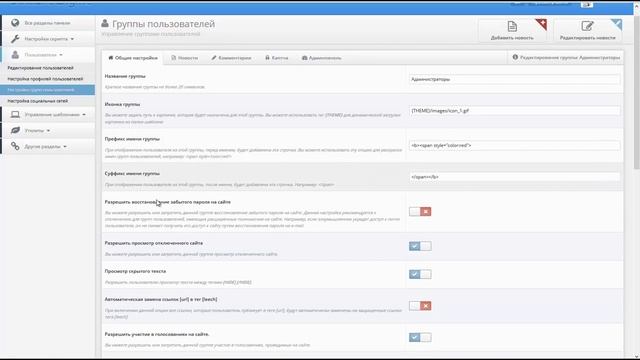This screenshot has width=640, height=360.
Task: Expand the Управление шаблонами dropdown arrow
Action: click(x=84, y=115)
